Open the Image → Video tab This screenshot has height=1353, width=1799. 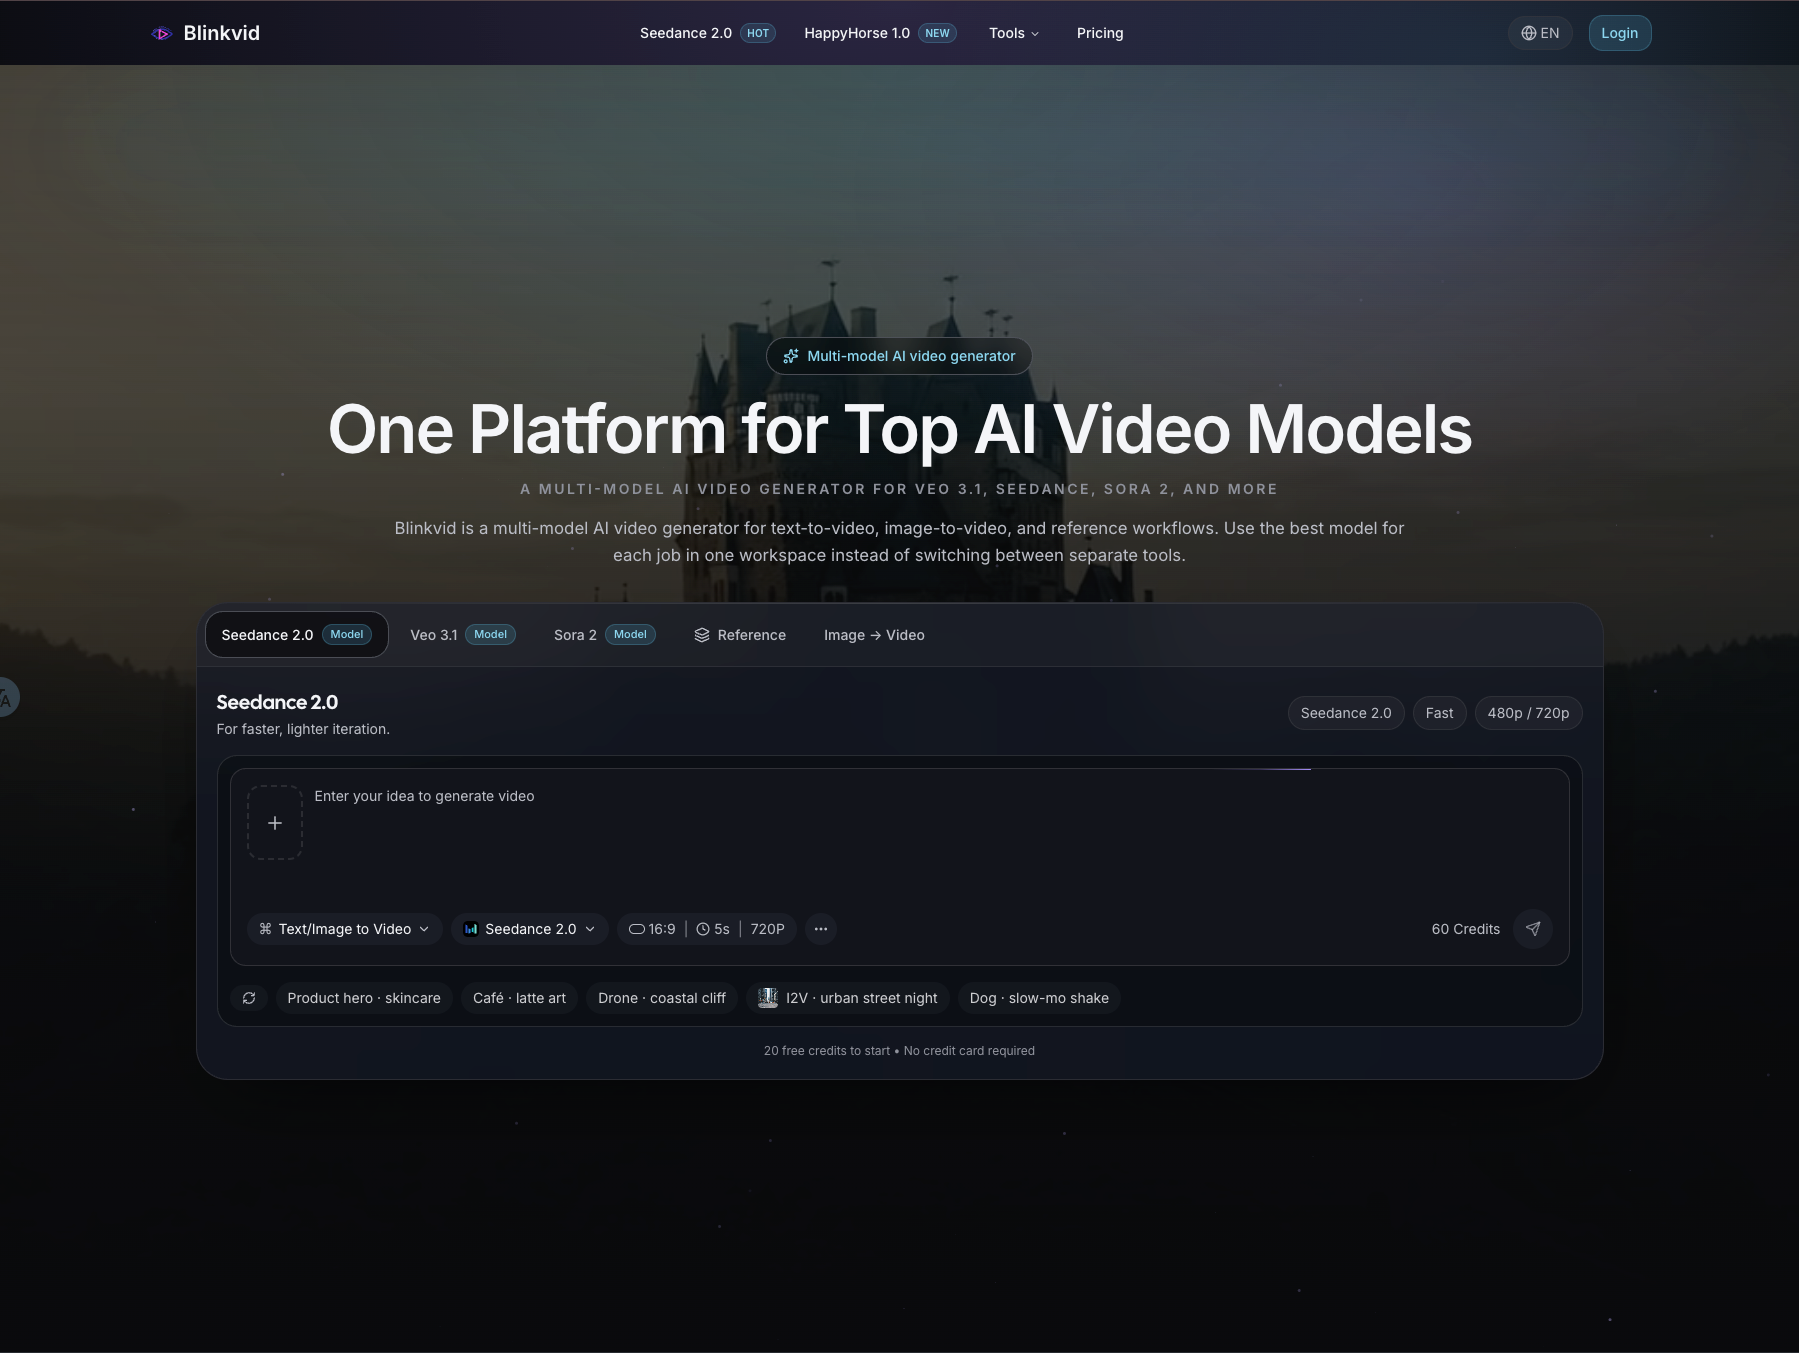coord(874,635)
